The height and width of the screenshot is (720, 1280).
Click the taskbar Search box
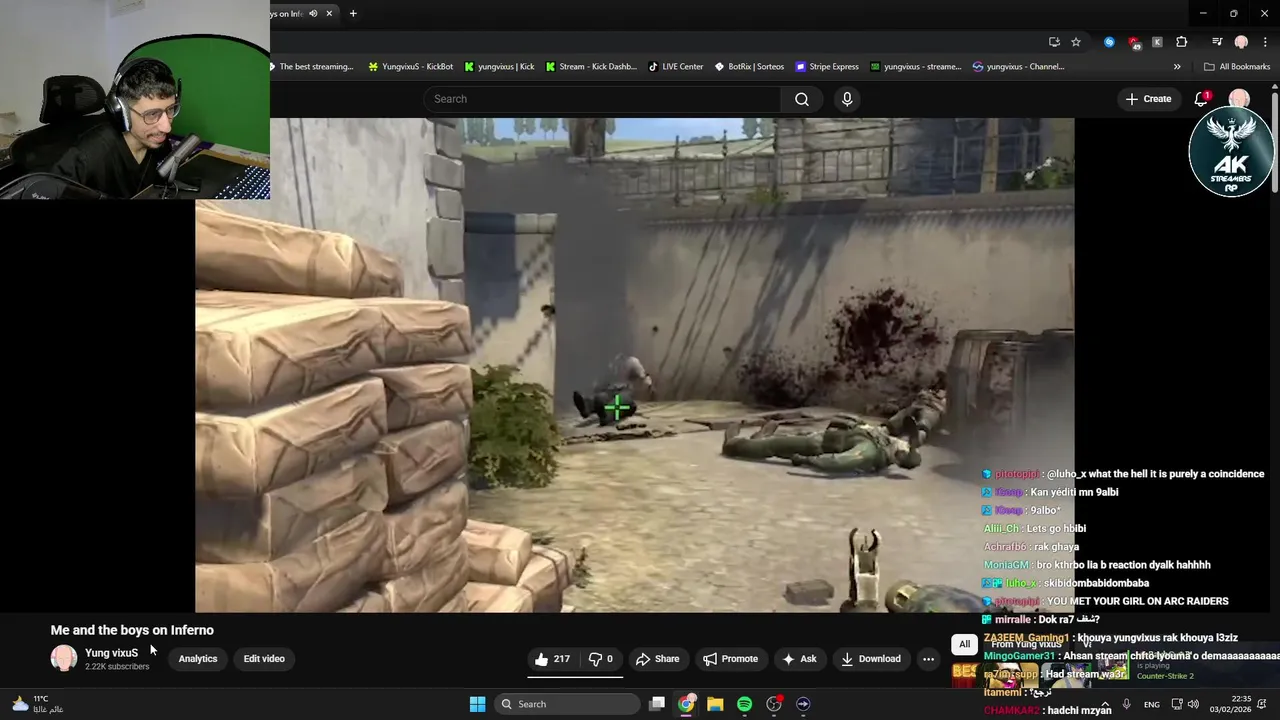point(567,704)
